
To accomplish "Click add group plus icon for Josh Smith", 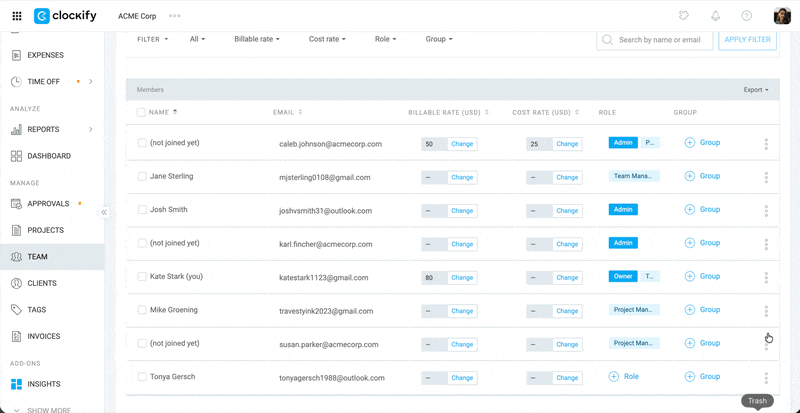I will tap(690, 210).
